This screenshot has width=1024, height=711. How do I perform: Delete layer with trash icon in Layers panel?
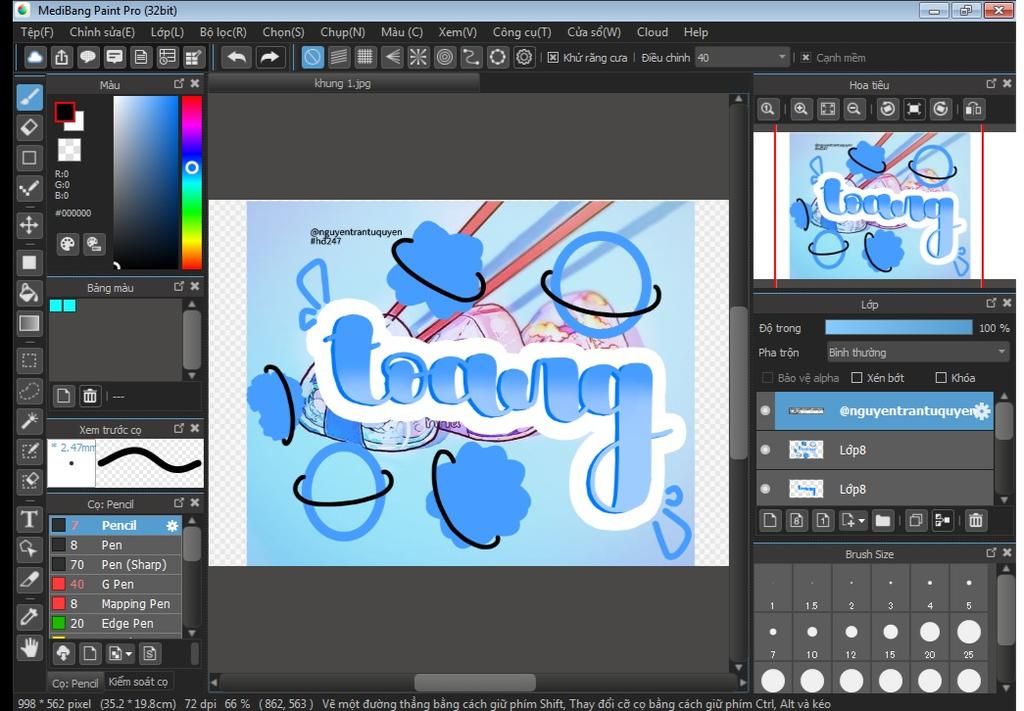click(976, 520)
